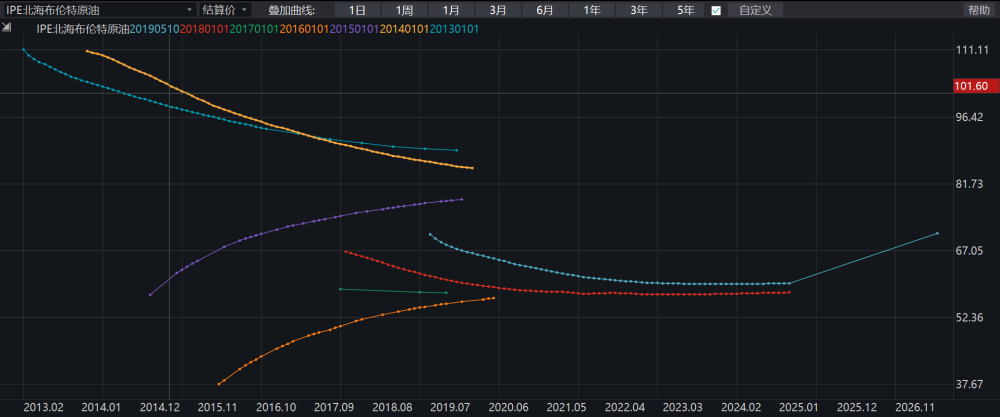
Task: Click the last point of the 20190510 curve
Action: (x=937, y=233)
